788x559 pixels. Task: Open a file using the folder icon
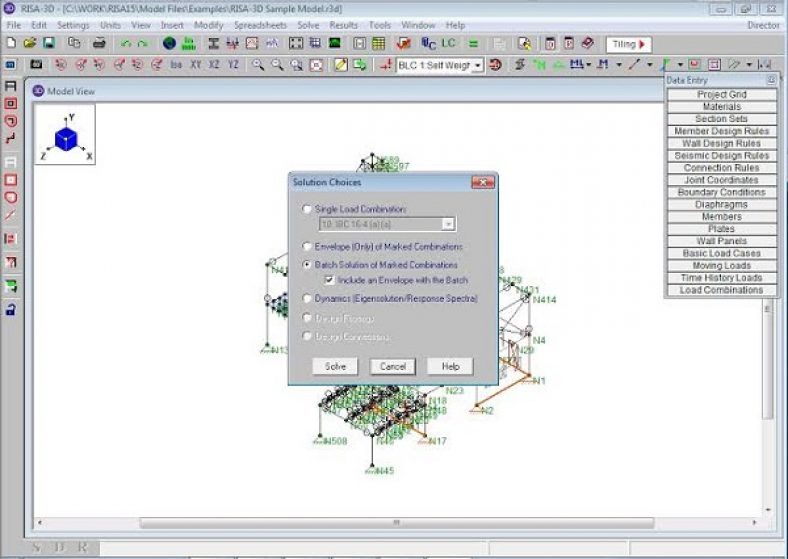point(30,44)
